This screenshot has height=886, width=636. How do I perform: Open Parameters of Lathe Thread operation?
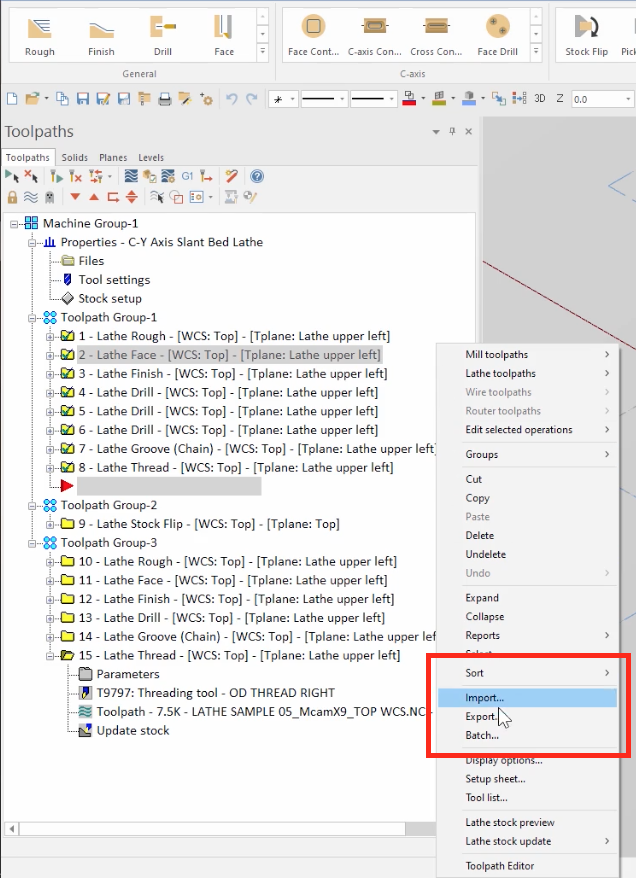click(x=128, y=674)
